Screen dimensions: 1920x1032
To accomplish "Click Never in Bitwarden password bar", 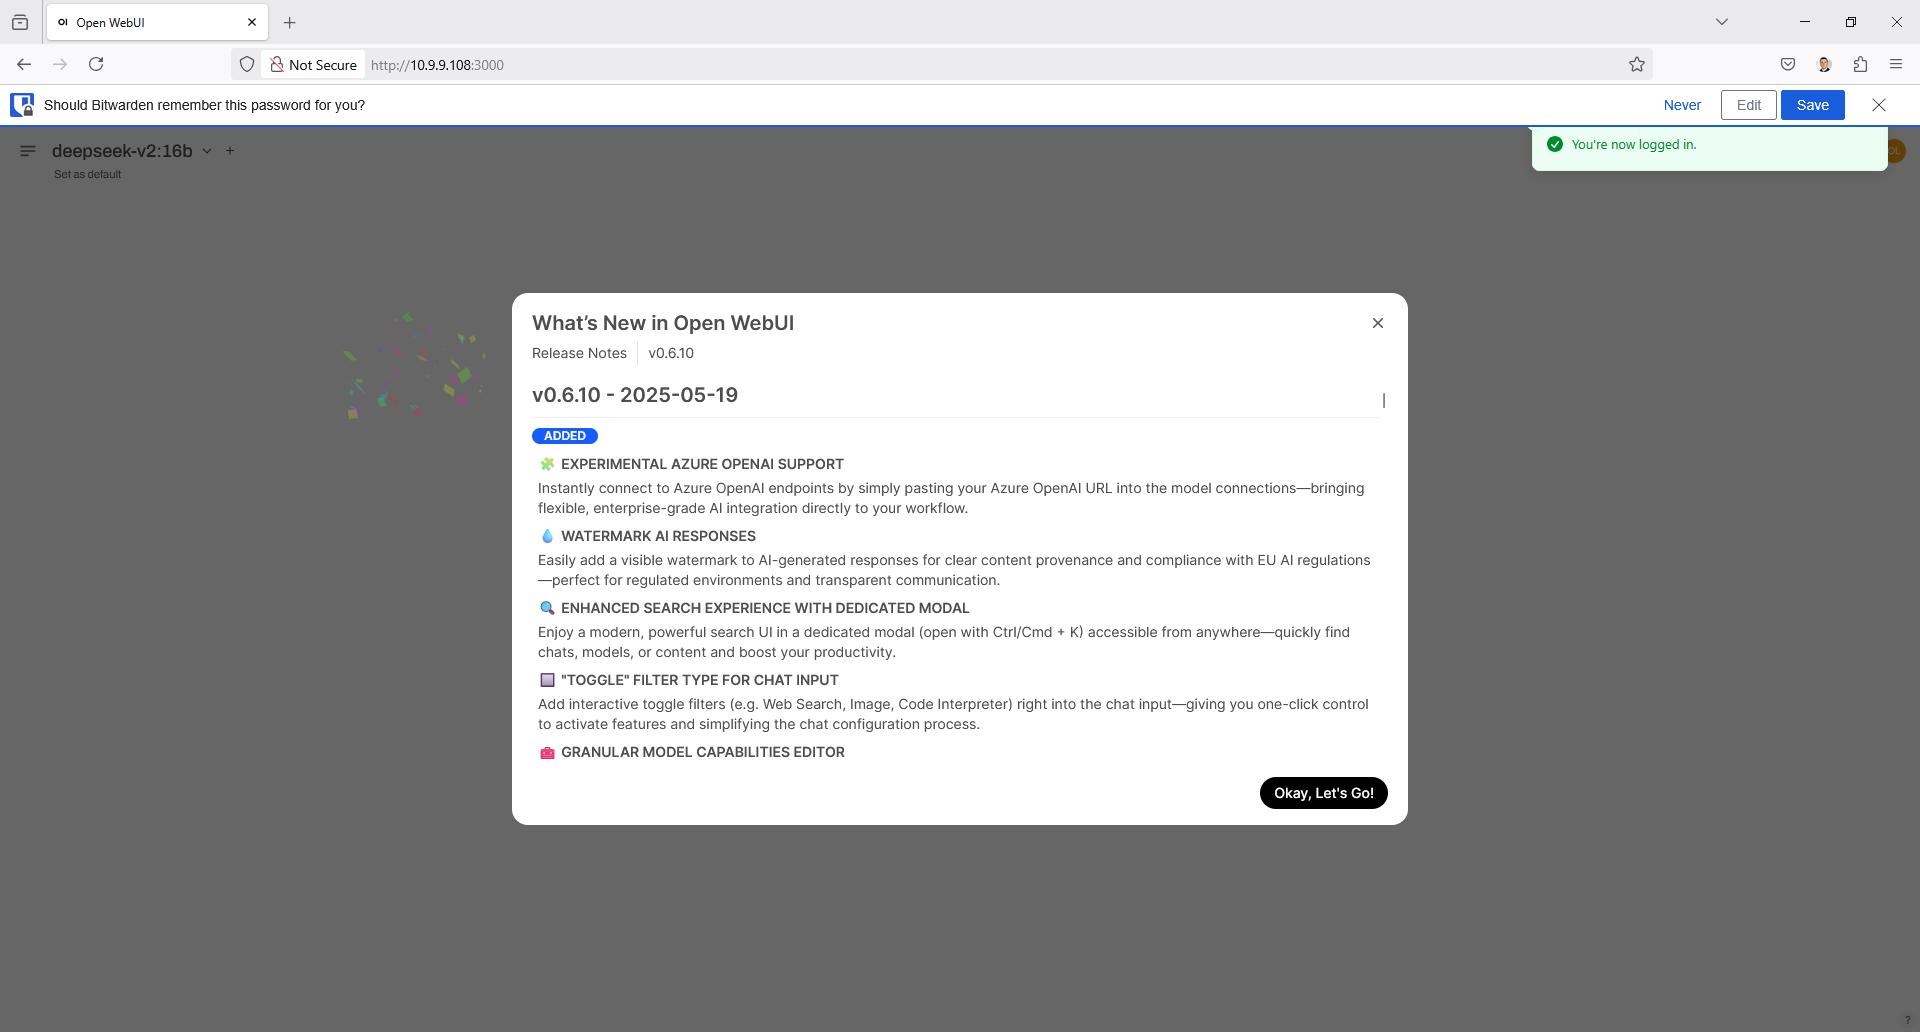I will coord(1682,105).
